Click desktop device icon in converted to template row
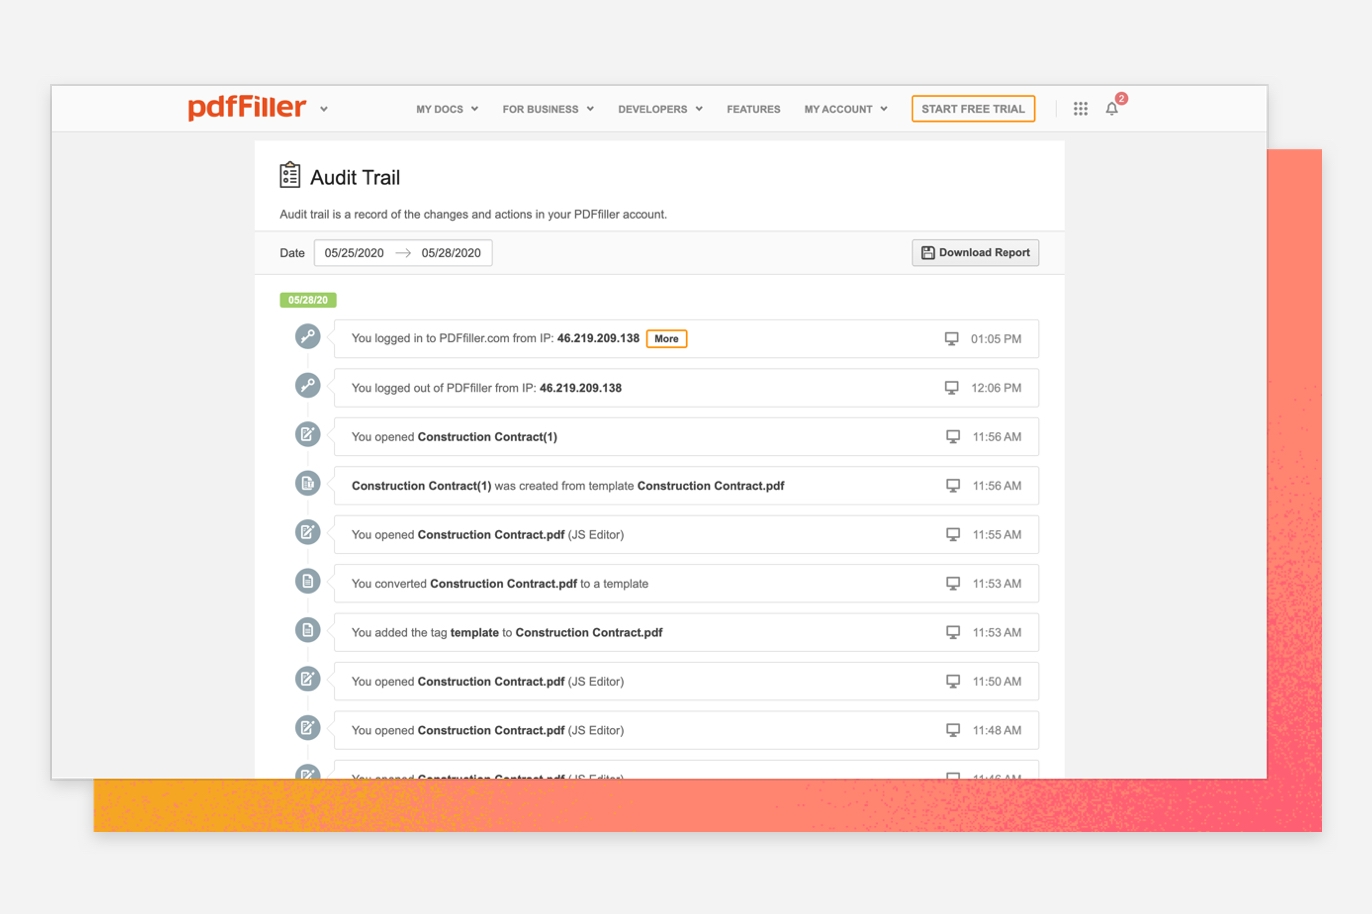The image size is (1372, 914). 953,584
